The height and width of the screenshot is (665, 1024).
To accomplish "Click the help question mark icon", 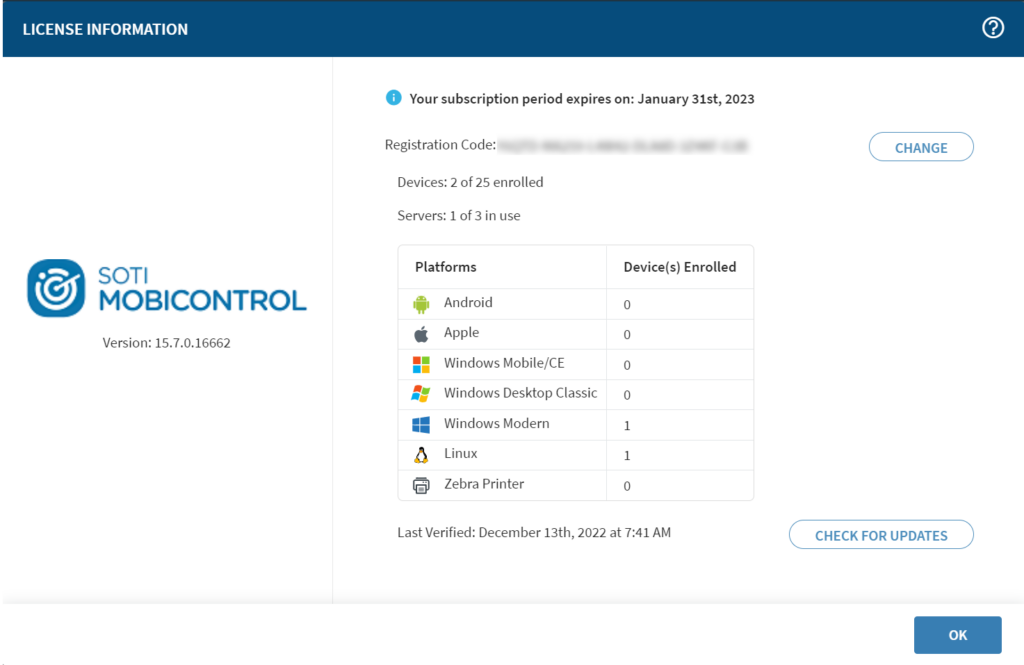I will point(992,28).
